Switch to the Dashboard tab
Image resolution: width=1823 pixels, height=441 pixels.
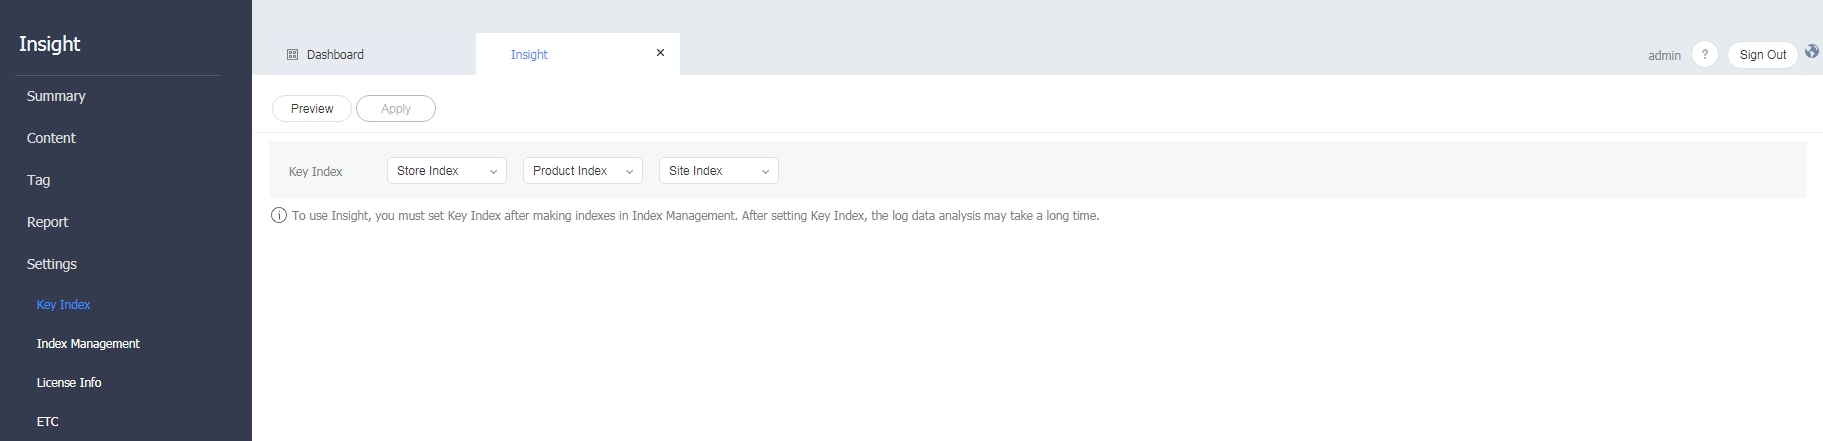pos(335,55)
